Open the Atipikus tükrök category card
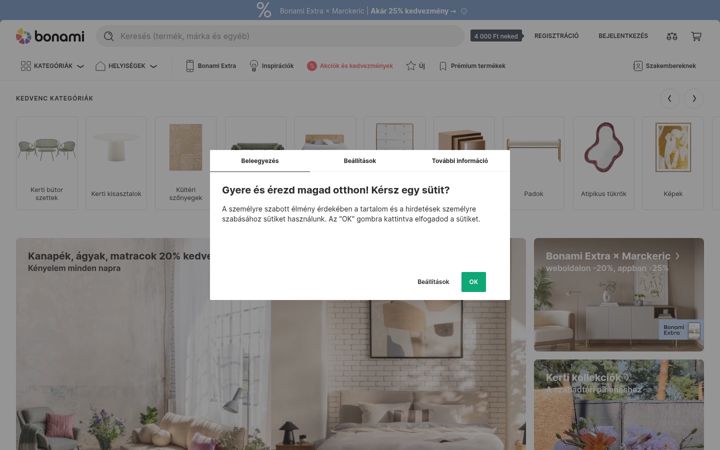Image resolution: width=720 pixels, height=450 pixels. point(603,163)
